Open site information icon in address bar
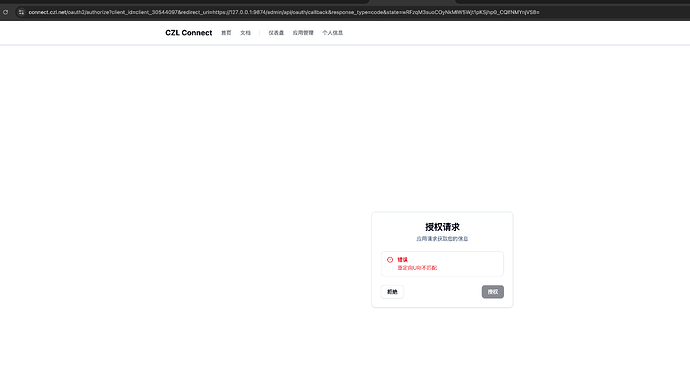Image resolution: width=690 pixels, height=370 pixels. coord(21,12)
